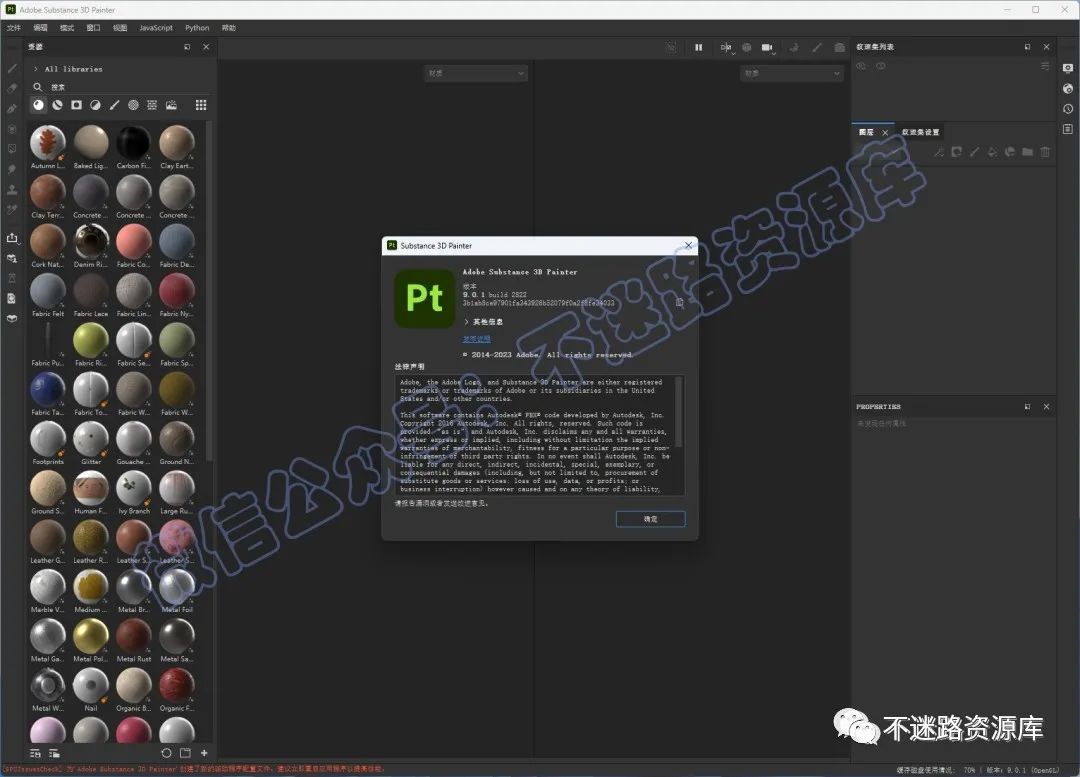Change asset grid thumbnail size icon
1080x777 pixels.
(201, 105)
